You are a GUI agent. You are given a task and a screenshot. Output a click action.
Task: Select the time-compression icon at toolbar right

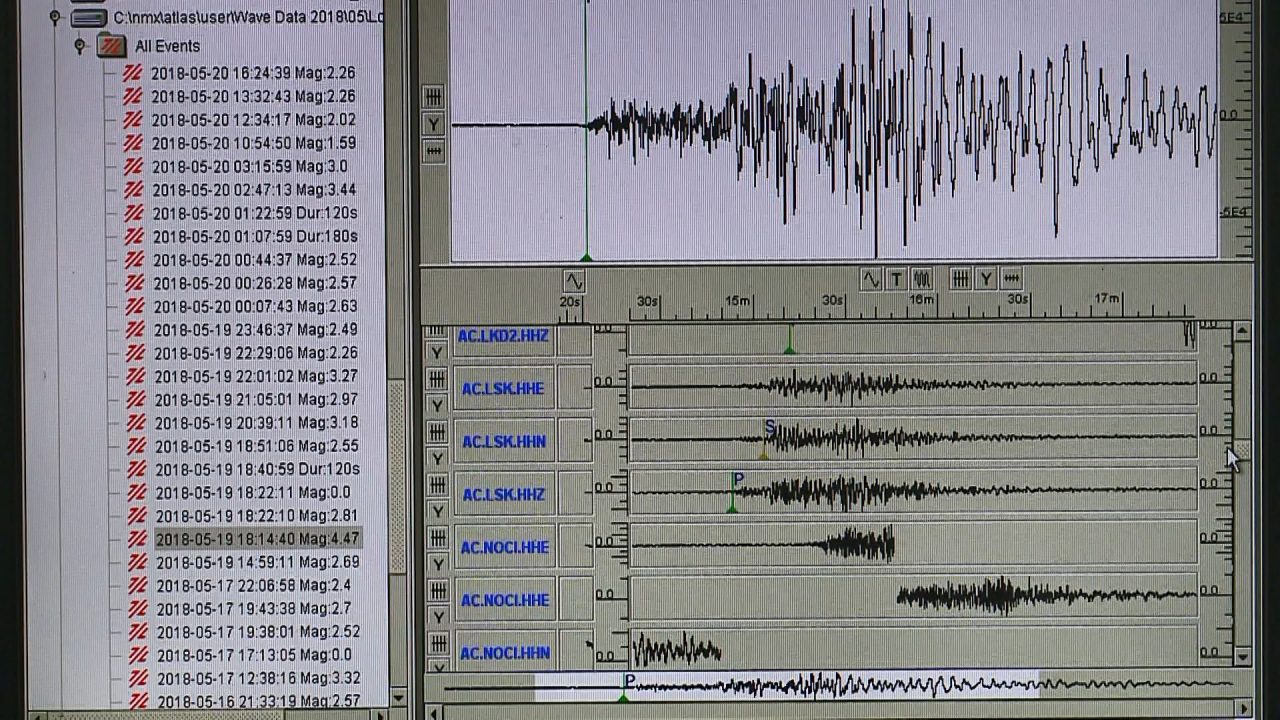click(x=1009, y=280)
